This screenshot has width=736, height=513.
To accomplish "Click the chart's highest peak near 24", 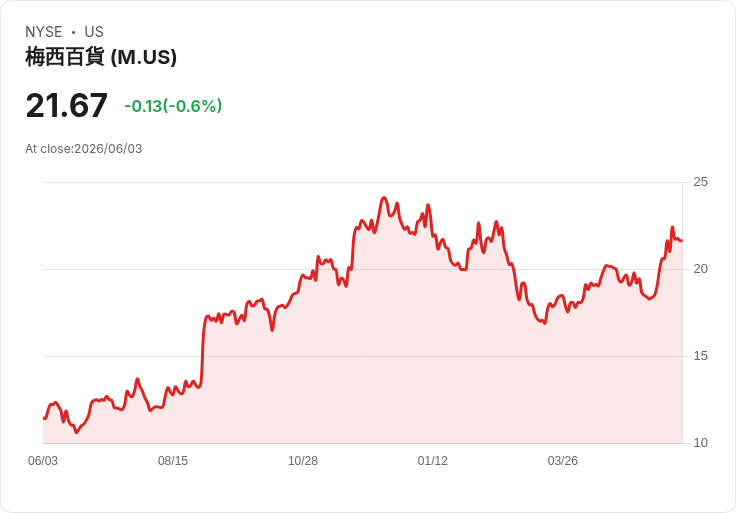I will pos(384,198).
